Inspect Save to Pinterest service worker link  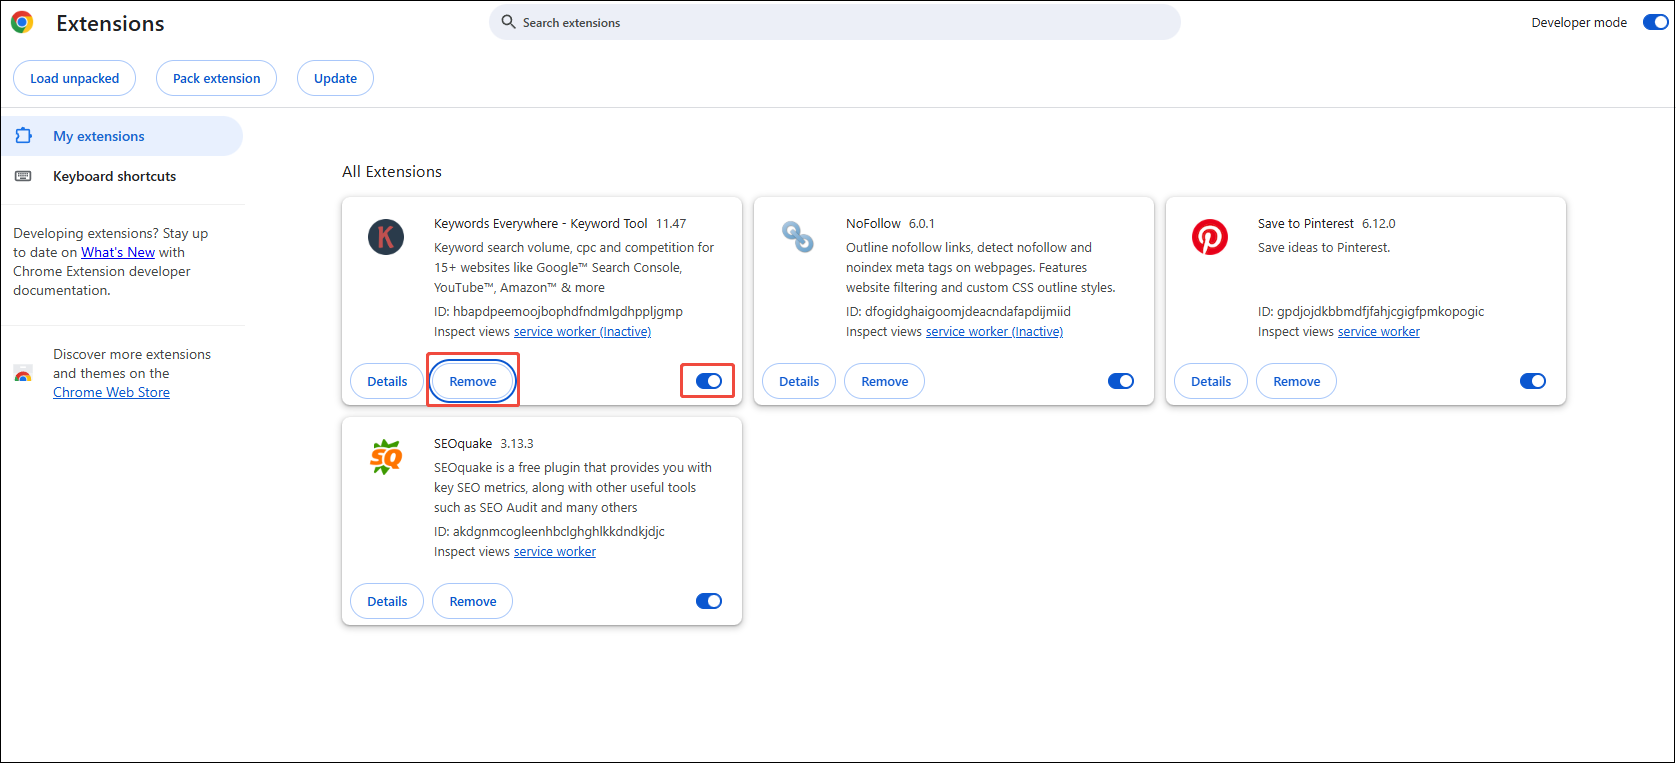[1379, 331]
